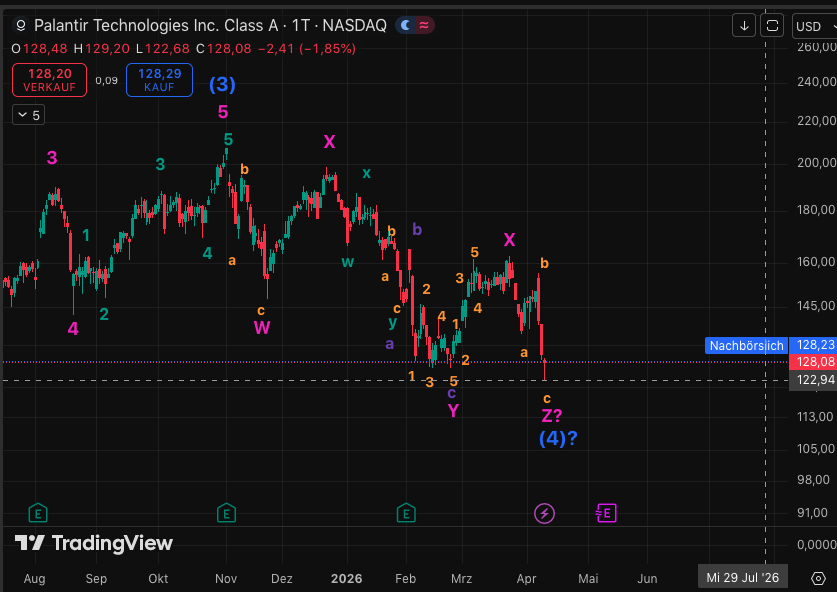Expand the collapsed indicators list showing 5
This screenshot has height=592, width=837.
tap(28, 115)
